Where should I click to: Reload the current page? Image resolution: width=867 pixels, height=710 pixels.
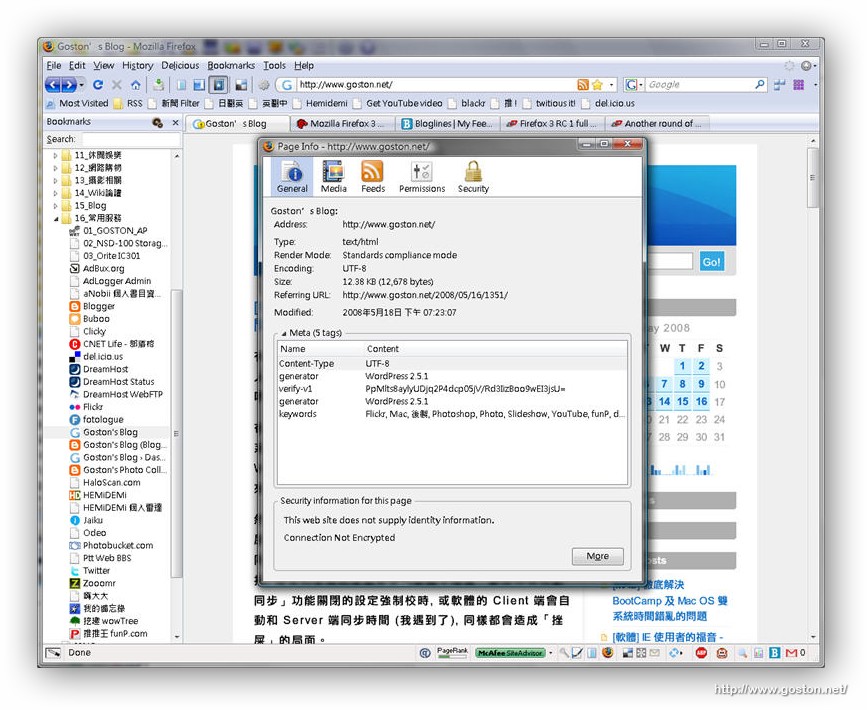(98, 85)
